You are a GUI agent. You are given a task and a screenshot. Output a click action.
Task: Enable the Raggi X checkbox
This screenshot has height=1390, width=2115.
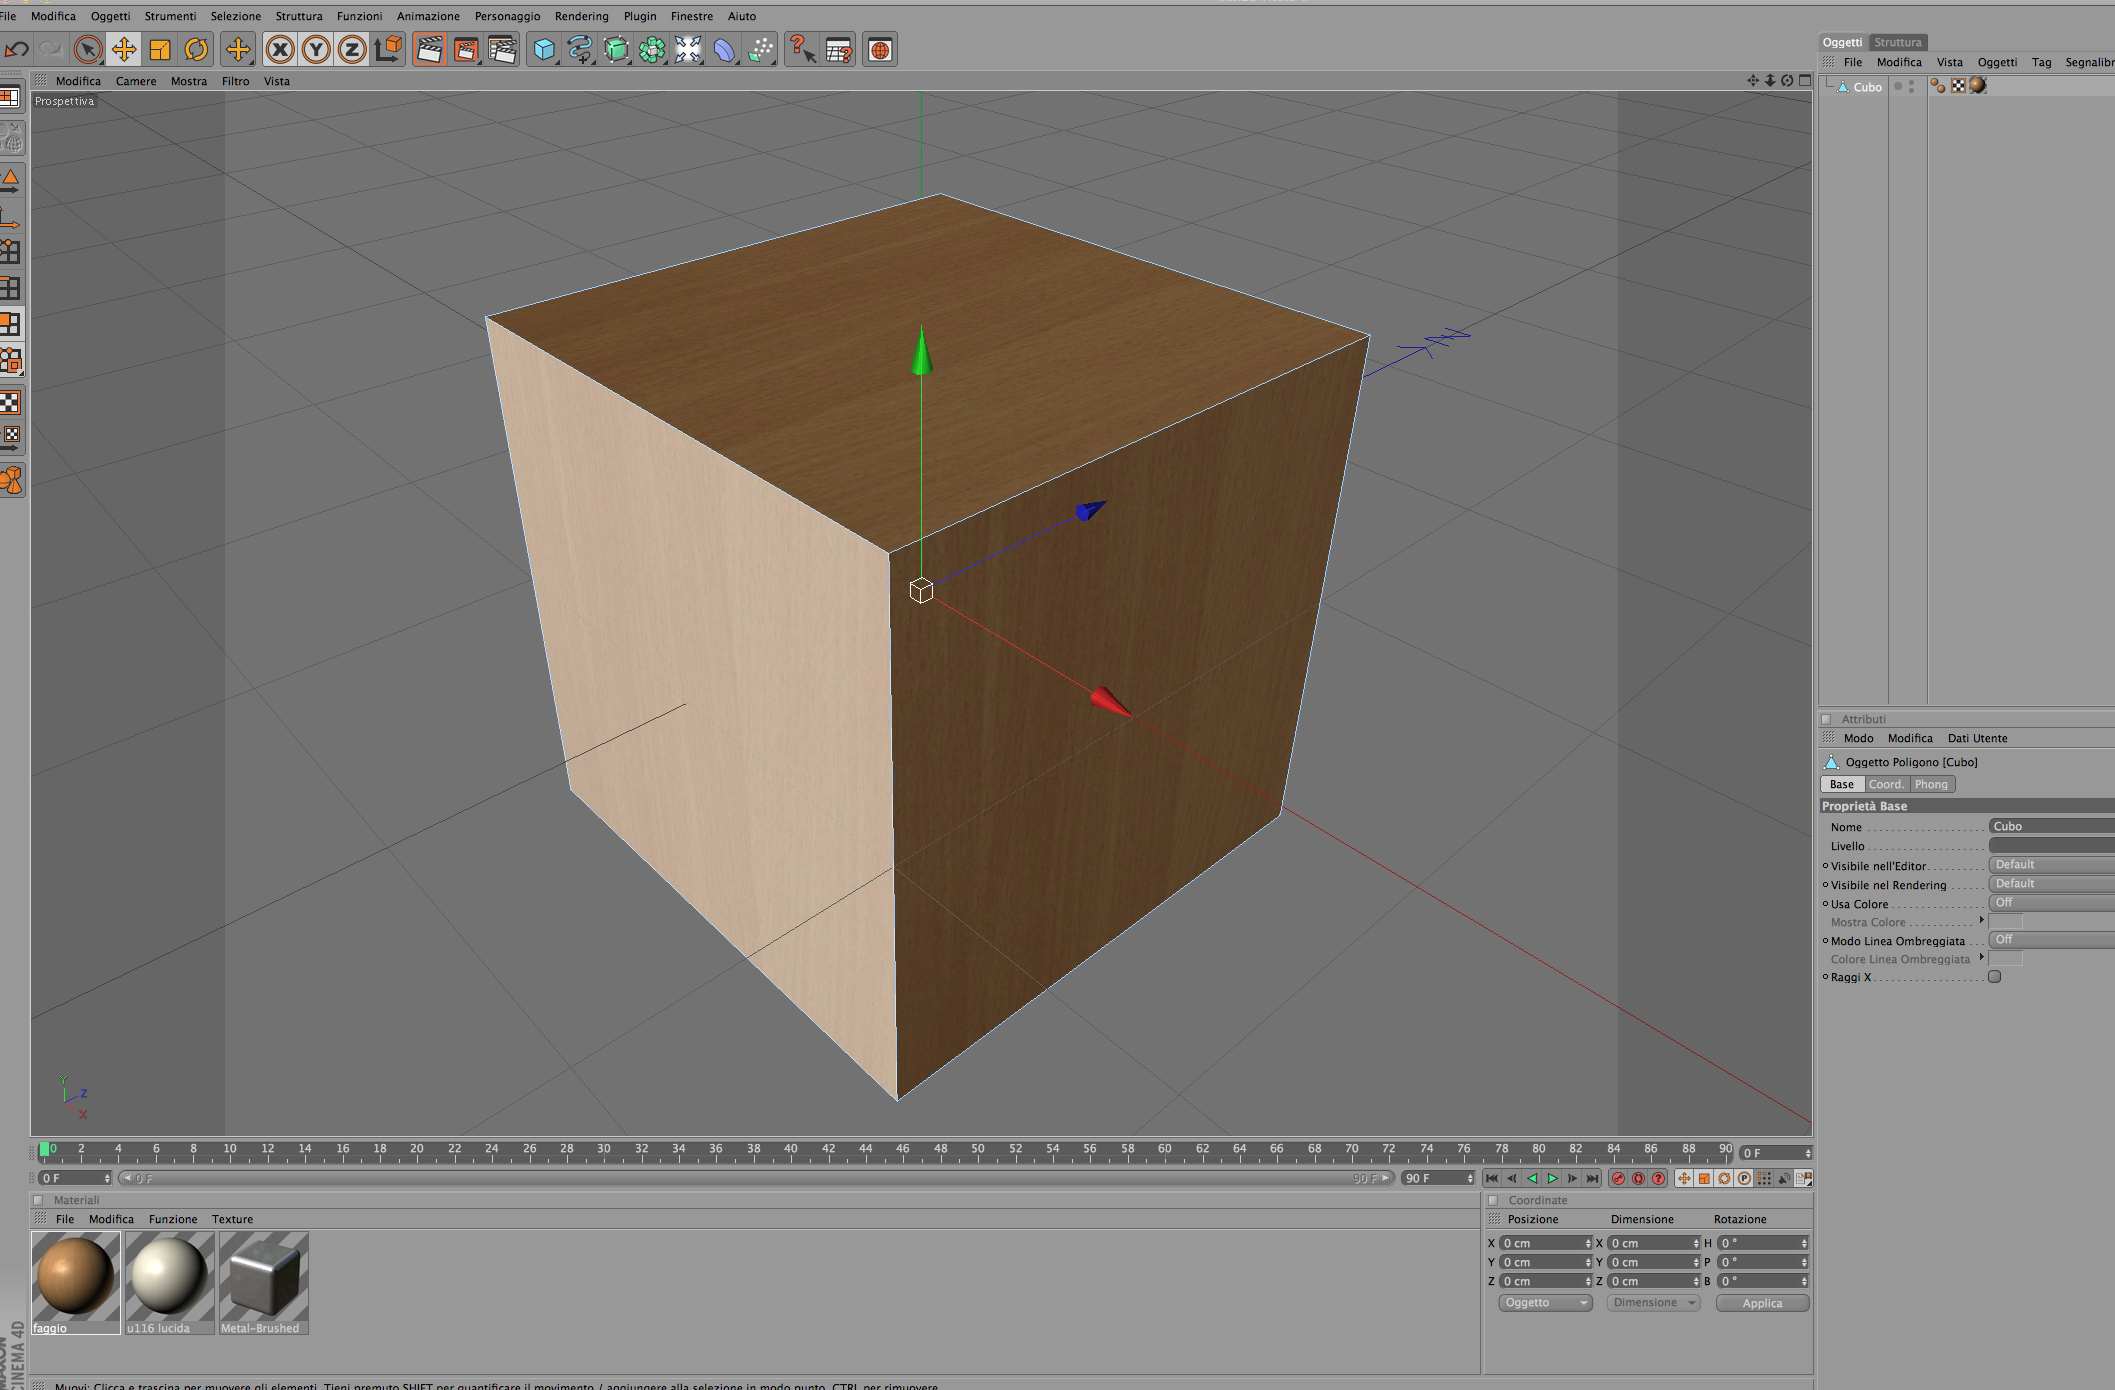(x=1994, y=977)
